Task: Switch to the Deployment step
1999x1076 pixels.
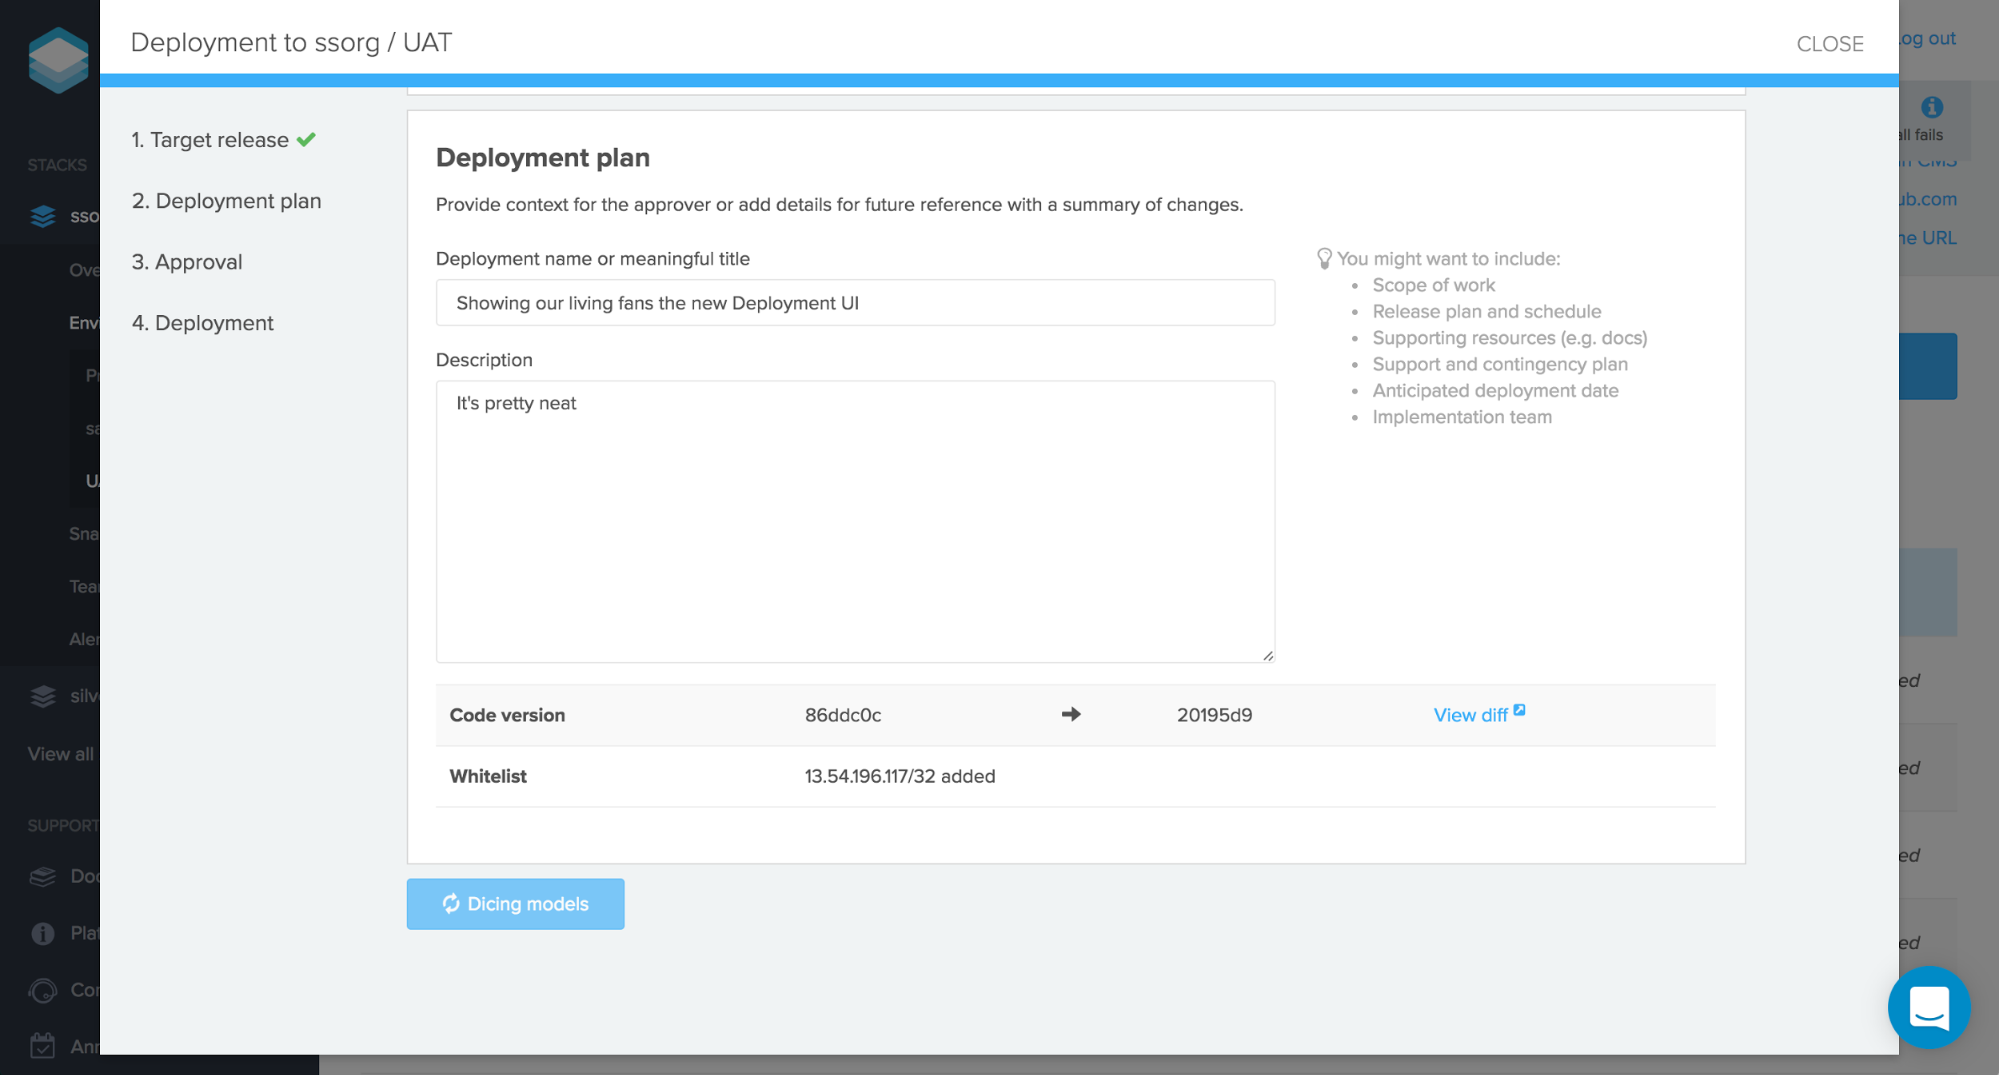Action: tap(202, 322)
